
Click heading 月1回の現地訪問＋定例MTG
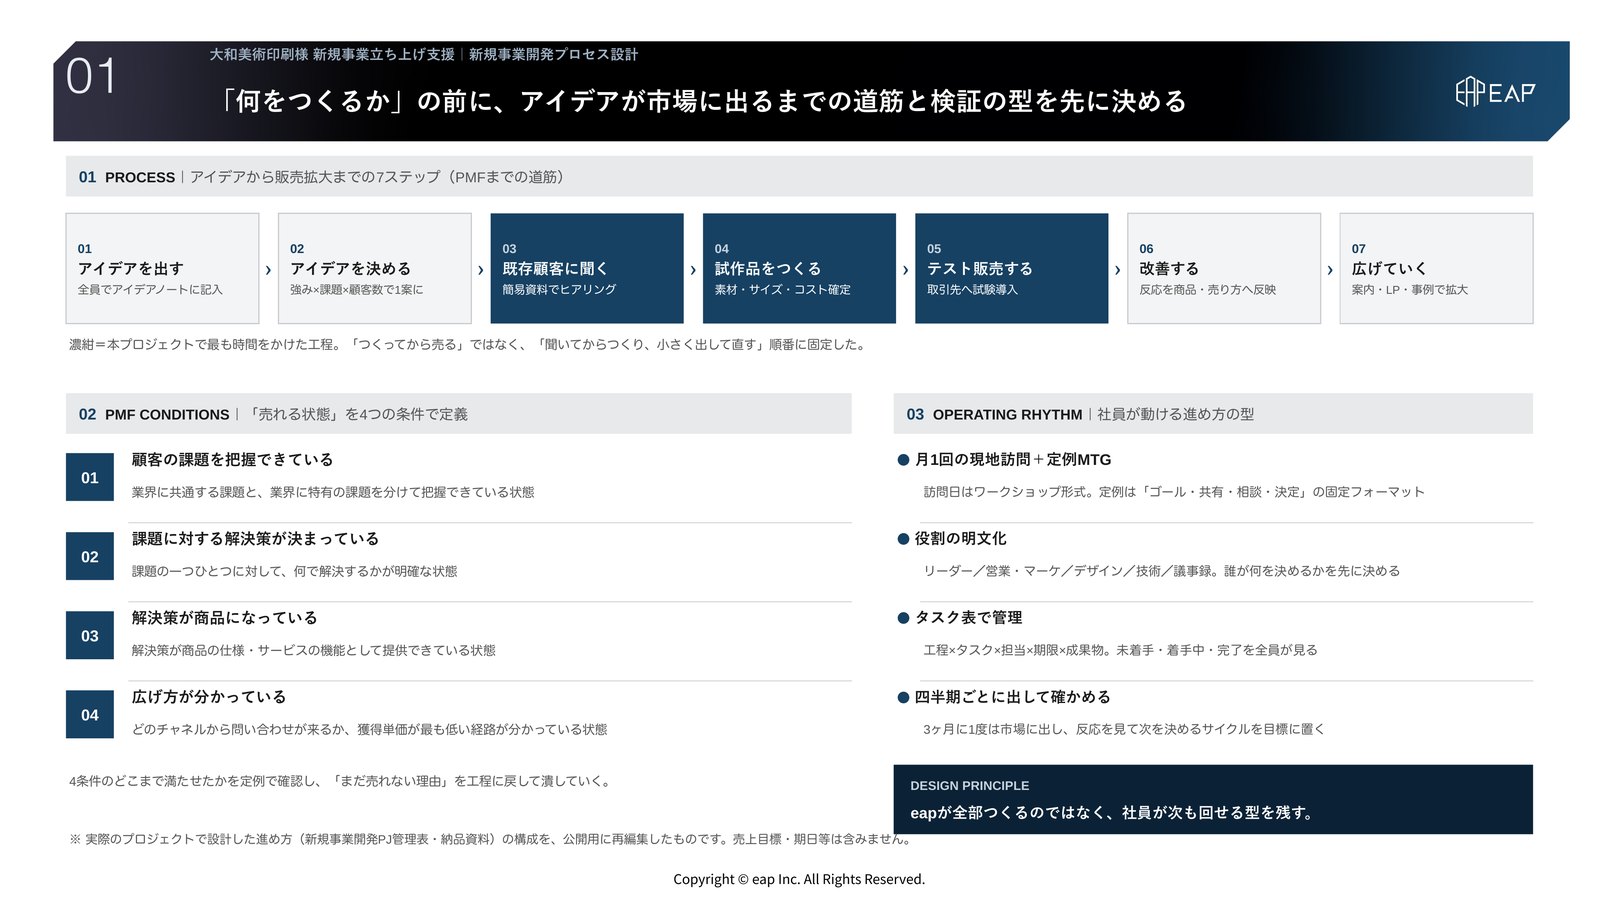click(x=1013, y=459)
